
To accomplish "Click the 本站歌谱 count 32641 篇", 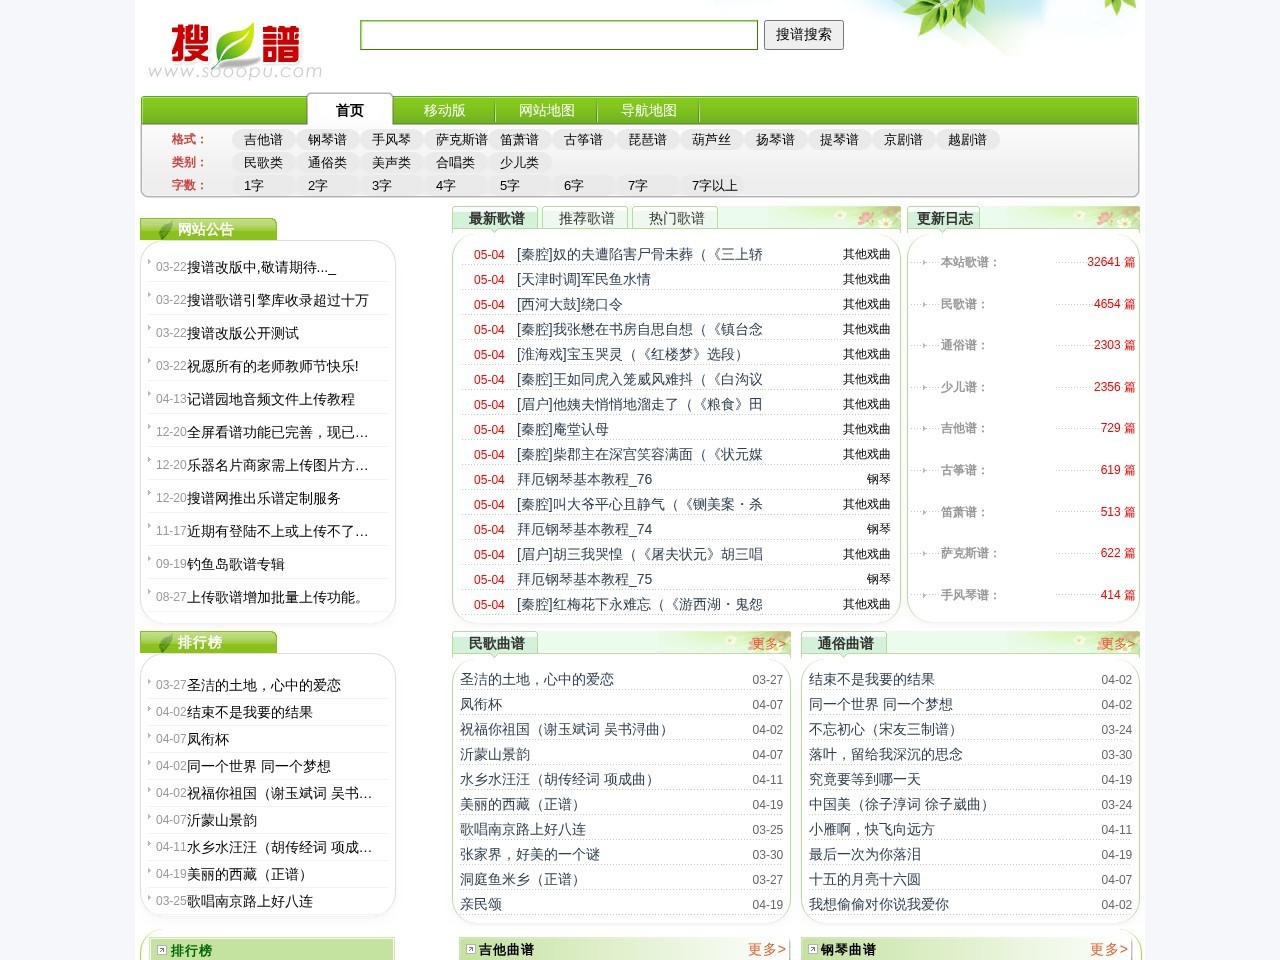I will click(x=1111, y=262).
